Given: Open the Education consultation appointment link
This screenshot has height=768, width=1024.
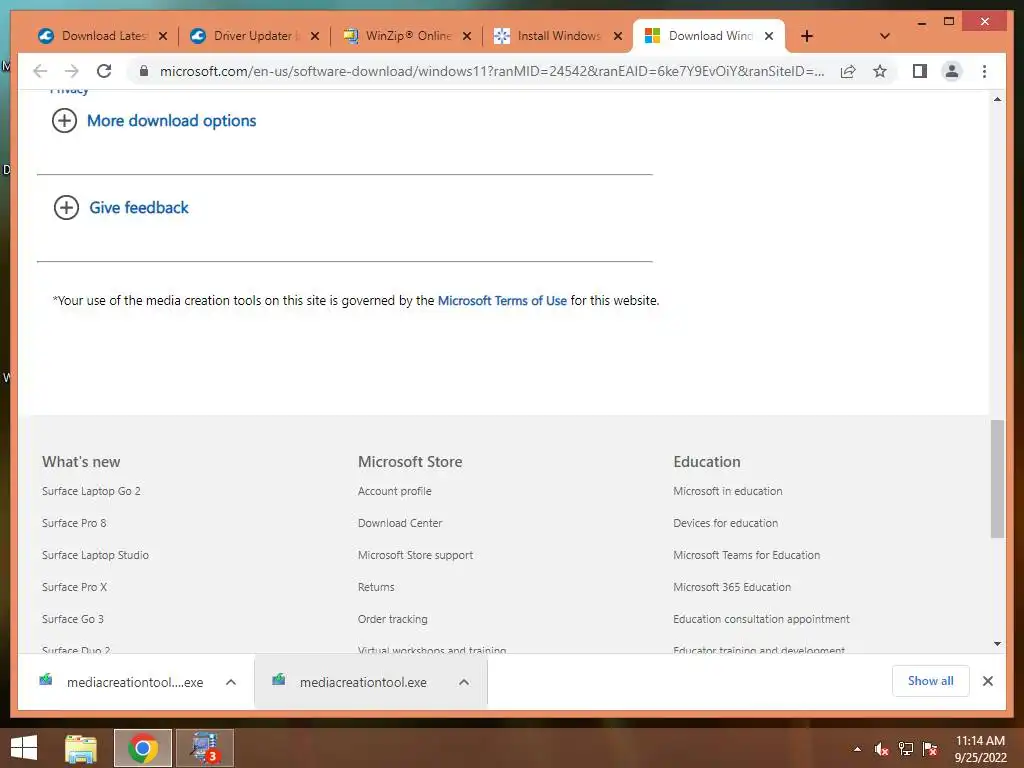Looking at the screenshot, I should coord(761,619).
